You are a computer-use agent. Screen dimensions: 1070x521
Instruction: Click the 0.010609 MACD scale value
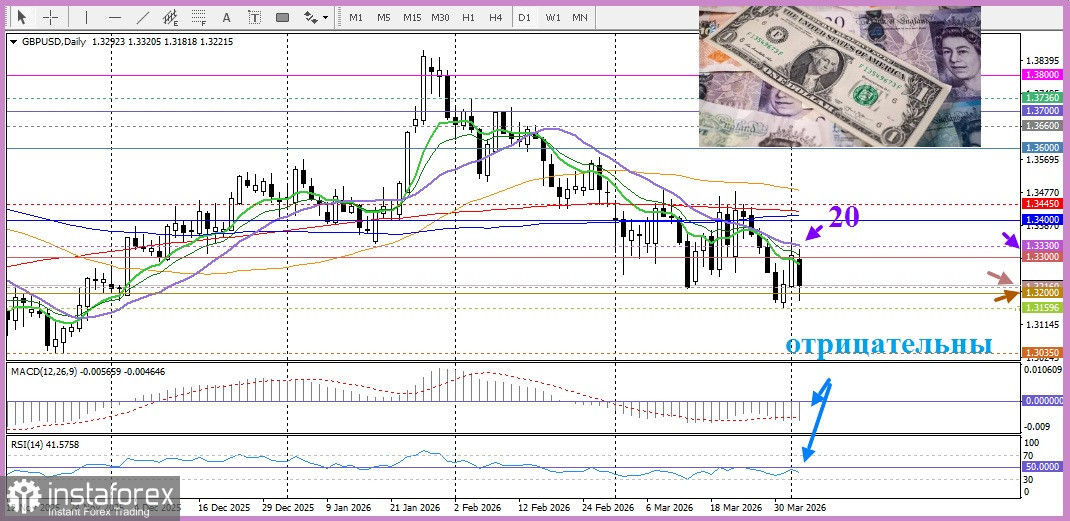pos(1041,369)
